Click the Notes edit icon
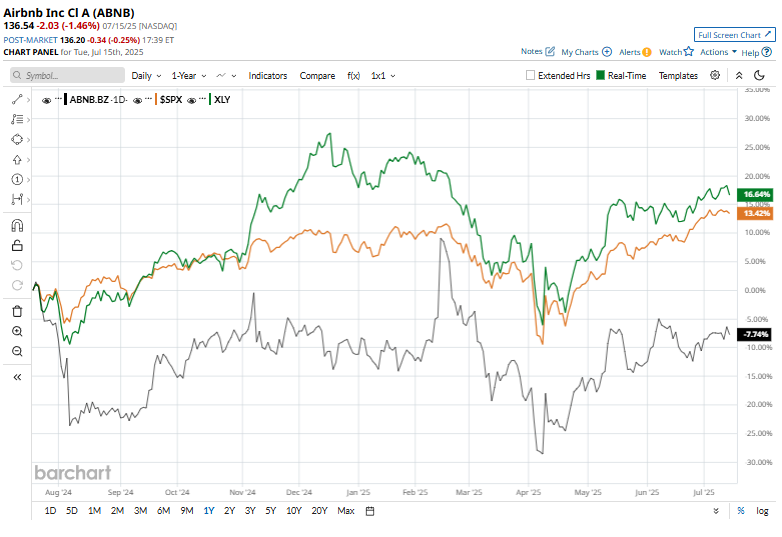The width and height of the screenshot is (782, 537). tap(550, 51)
